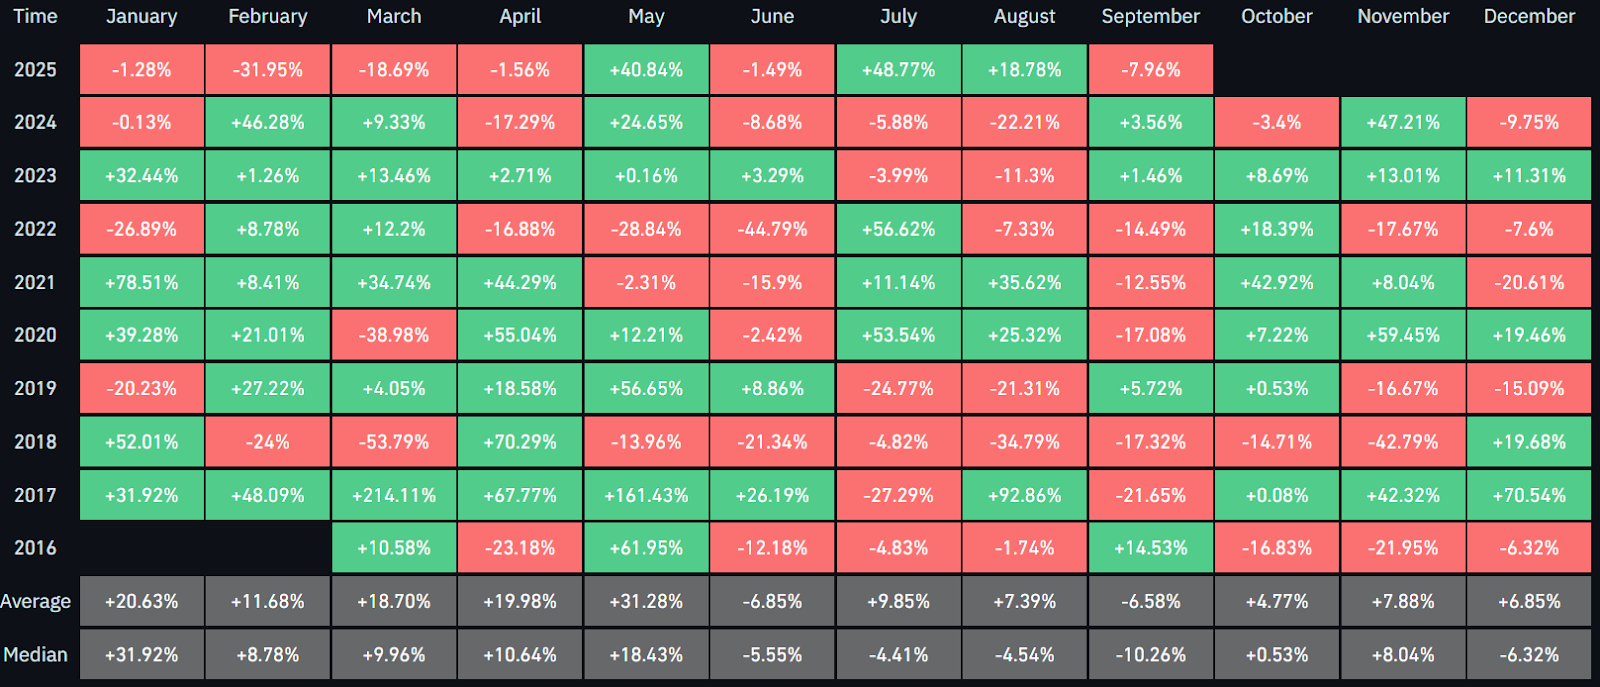
Task: Select the +56.62% July 2022 cell
Action: 899,229
